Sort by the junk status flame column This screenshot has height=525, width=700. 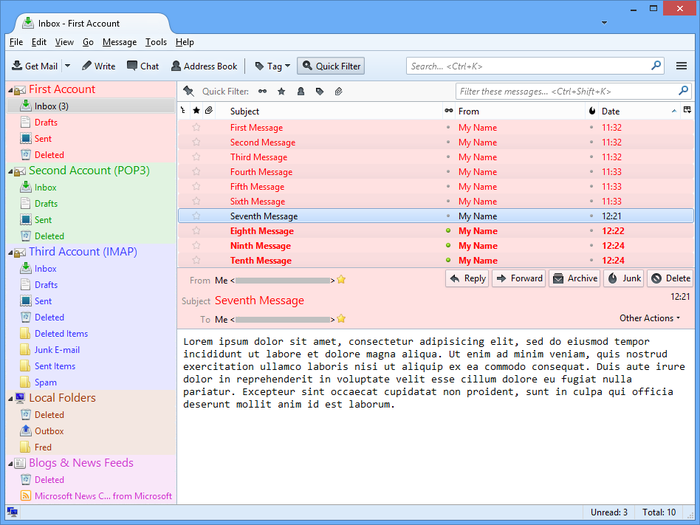click(592, 111)
